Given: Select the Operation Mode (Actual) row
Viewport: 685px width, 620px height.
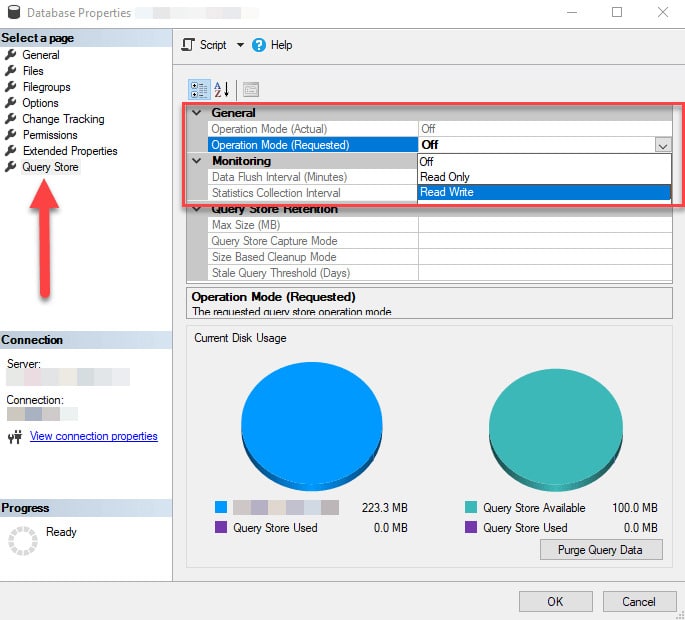Looking at the screenshot, I should pyautogui.click(x=440, y=129).
